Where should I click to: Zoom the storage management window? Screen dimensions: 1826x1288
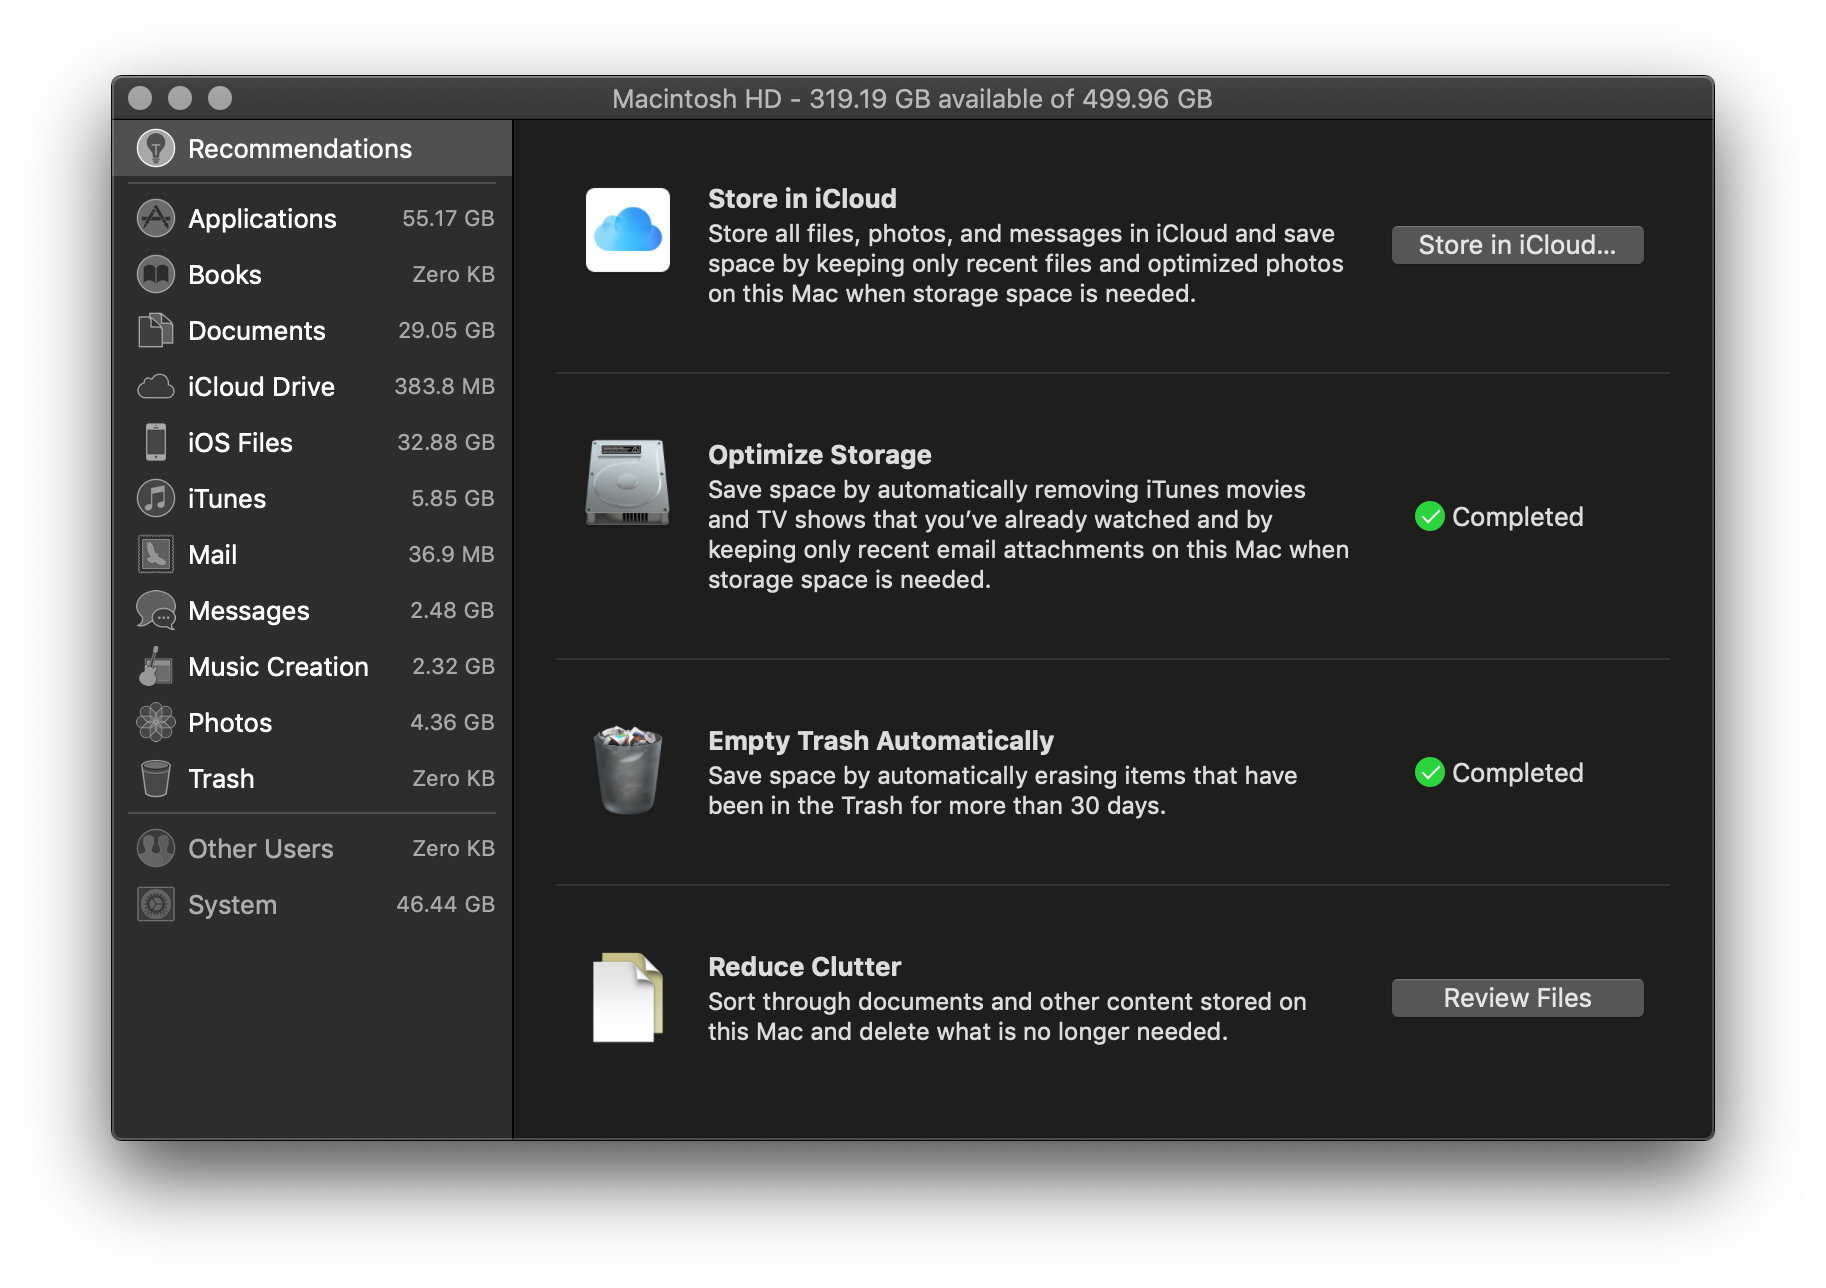220,97
